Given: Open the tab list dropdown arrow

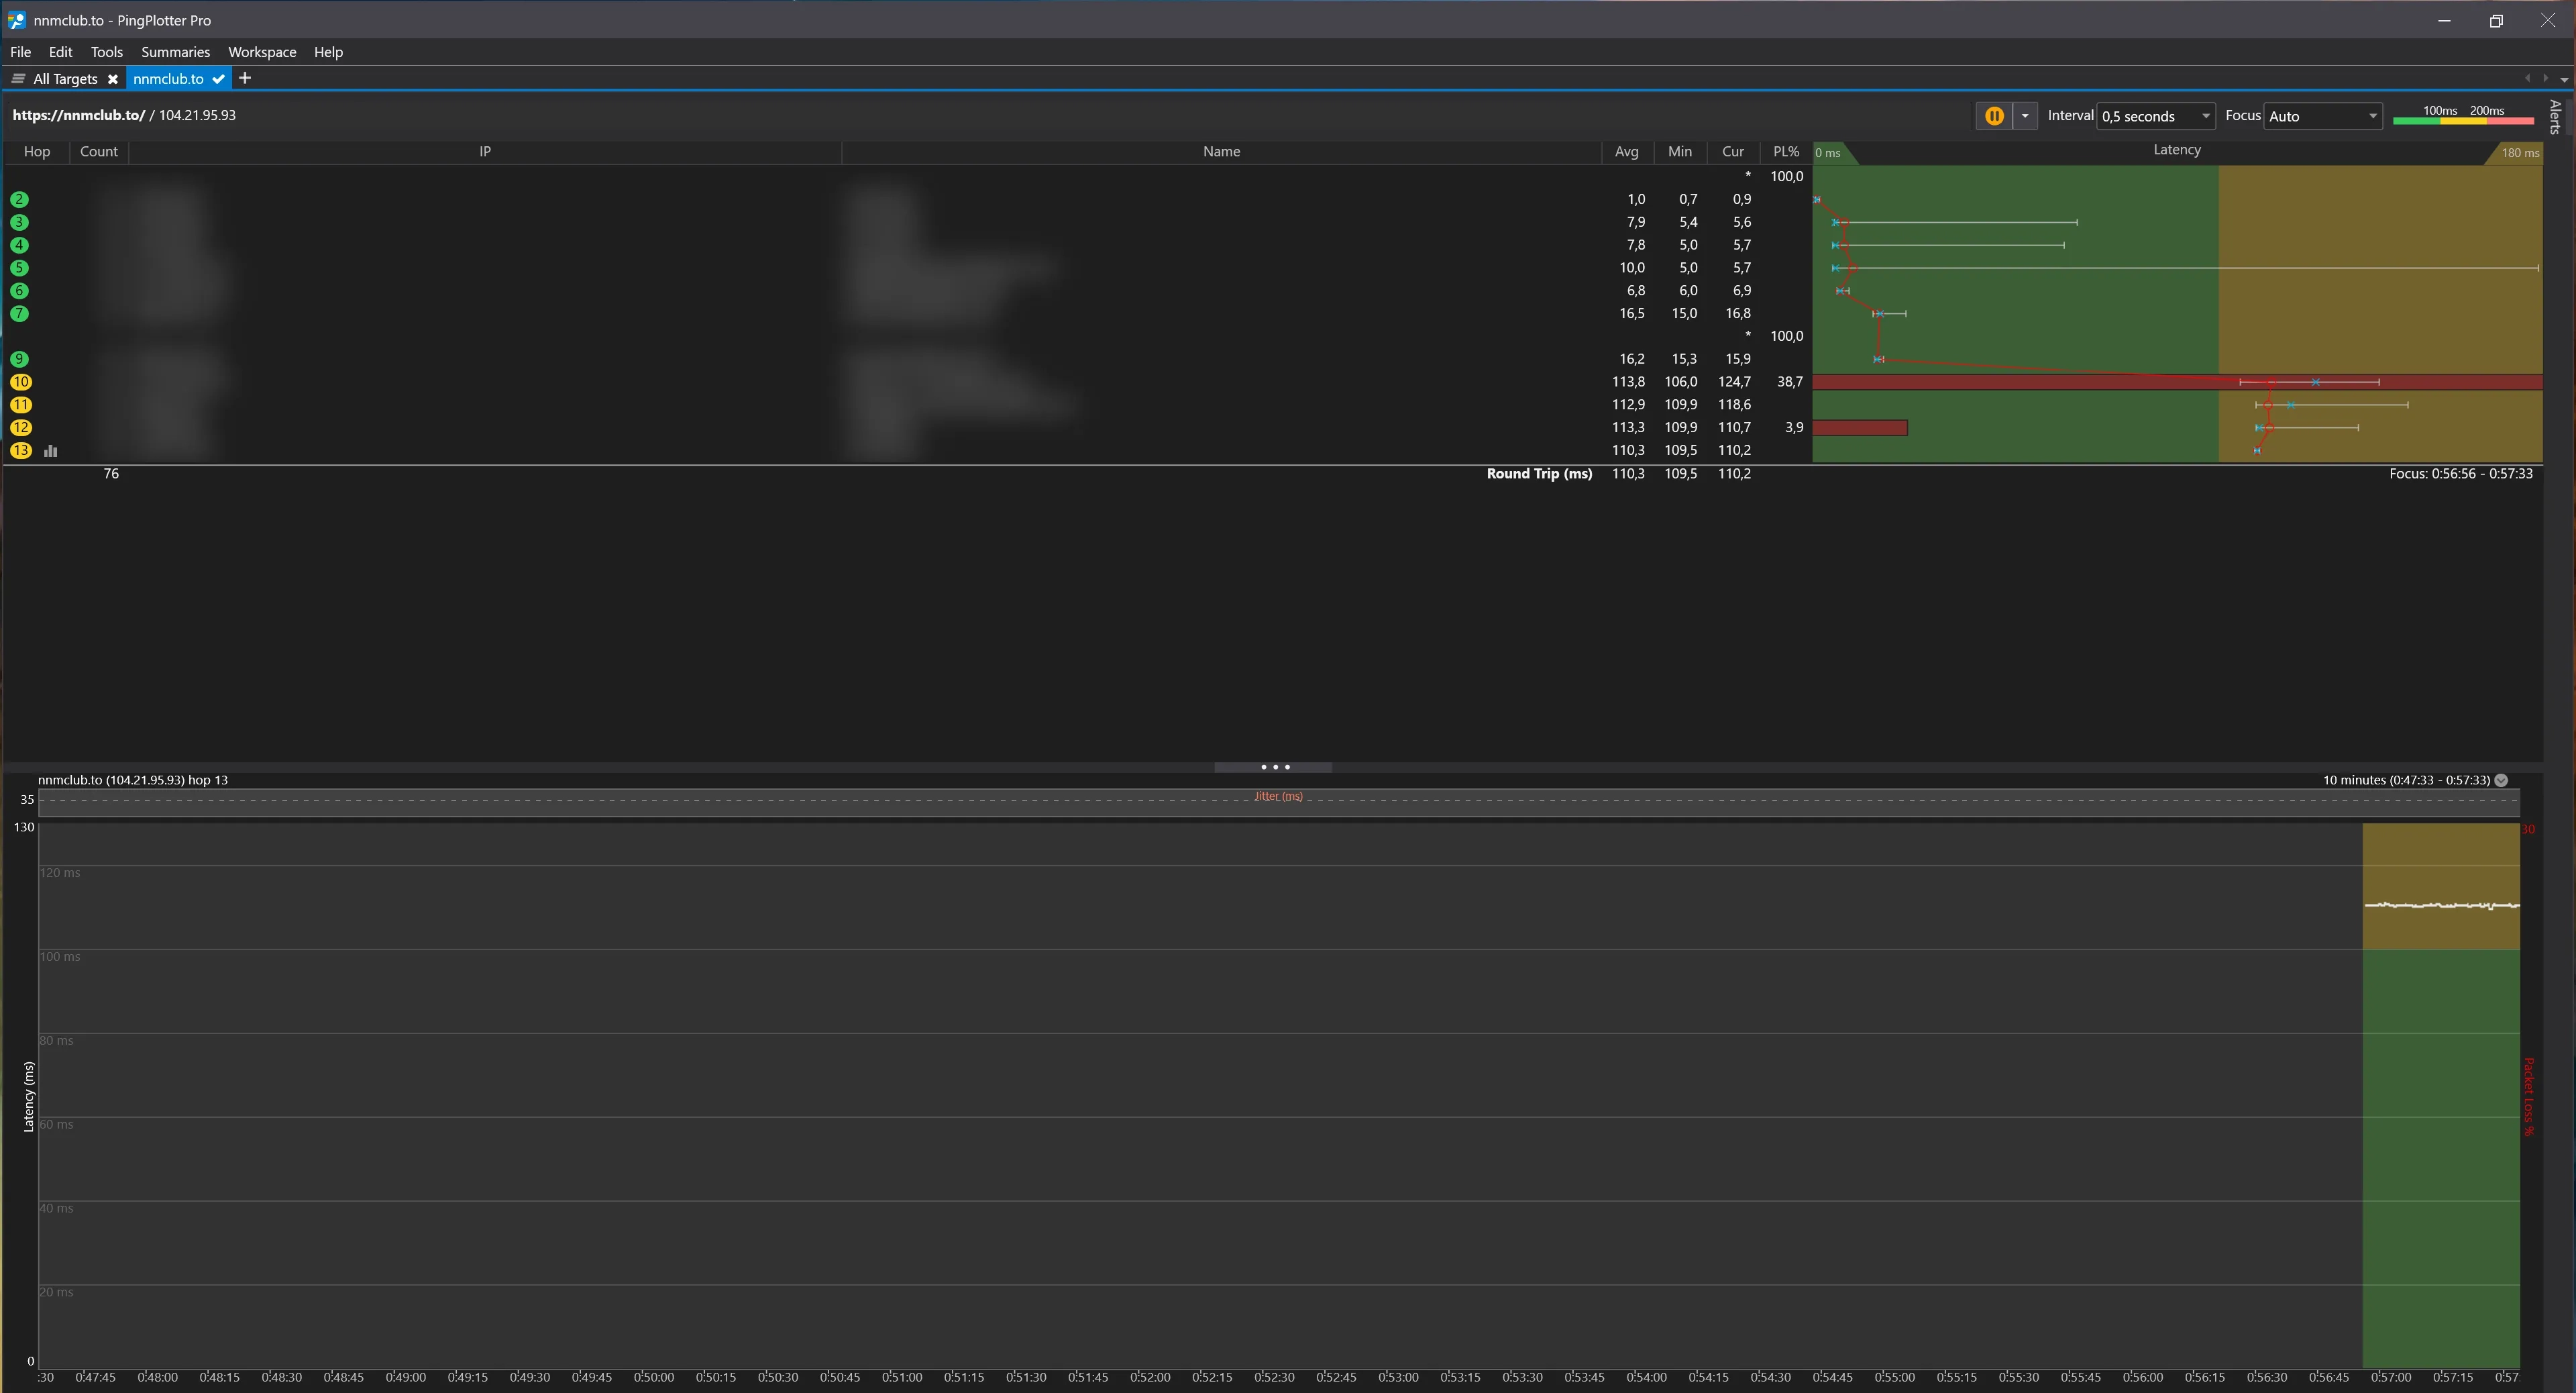Looking at the screenshot, I should click(x=2564, y=79).
